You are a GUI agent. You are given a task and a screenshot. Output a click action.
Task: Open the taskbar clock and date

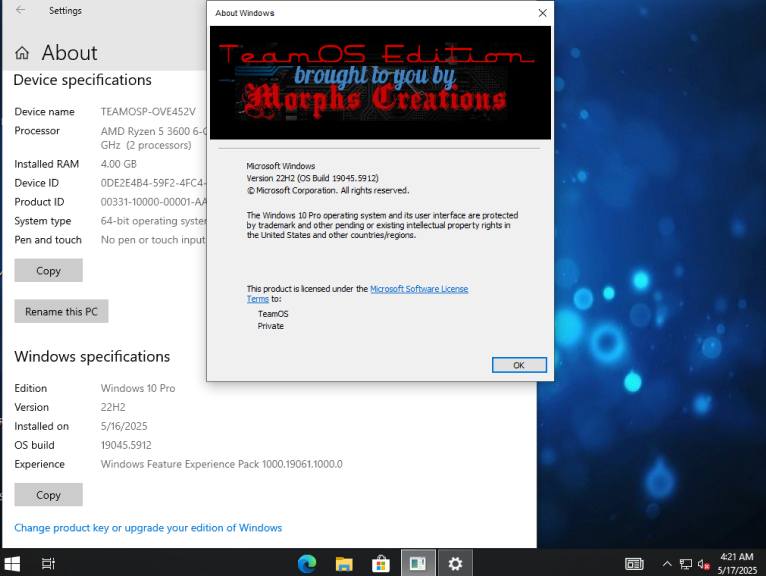click(x=737, y=563)
